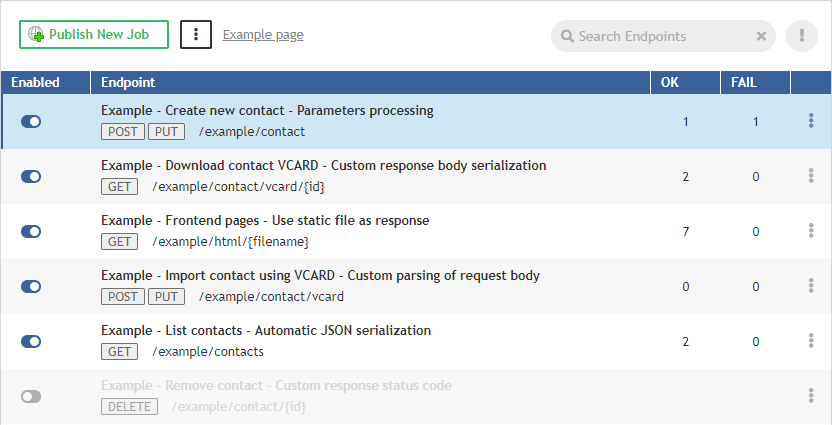
Task: Open the Import contact using VCARD row actions menu
Action: 811,286
